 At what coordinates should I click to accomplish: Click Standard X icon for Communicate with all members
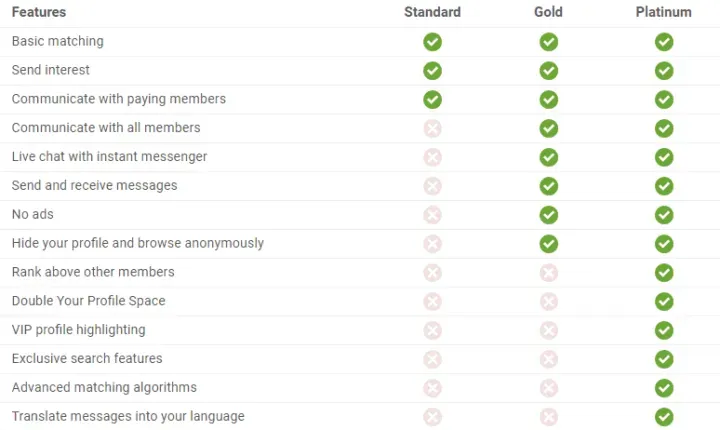[432, 128]
